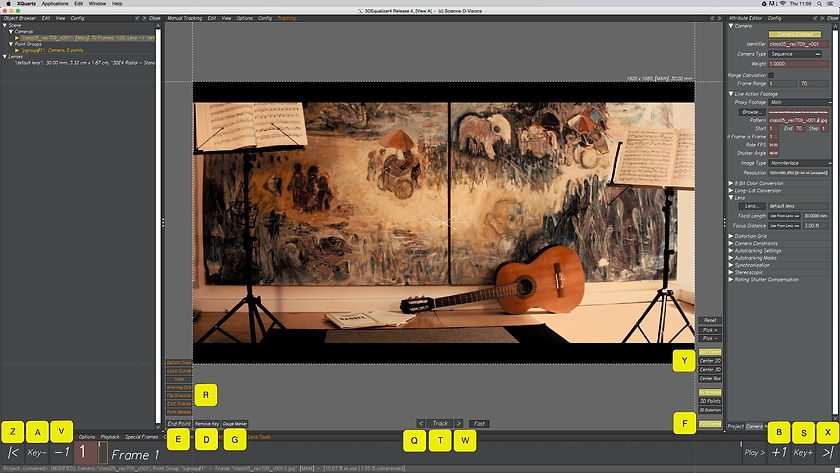The height and width of the screenshot is (473, 840).
Task: Click the Identifier input field
Action: click(798, 44)
